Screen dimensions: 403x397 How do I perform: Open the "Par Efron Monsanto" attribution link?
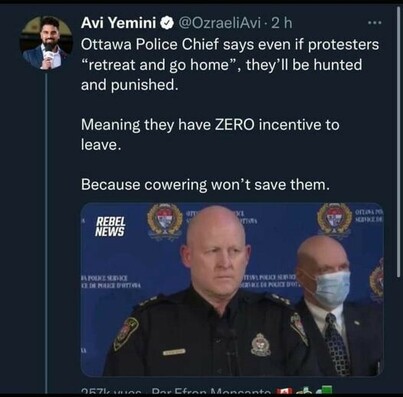coord(211,390)
